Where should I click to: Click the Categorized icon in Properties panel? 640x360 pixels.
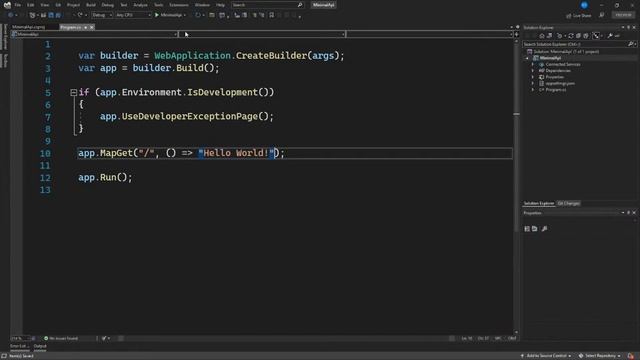pos(527,229)
